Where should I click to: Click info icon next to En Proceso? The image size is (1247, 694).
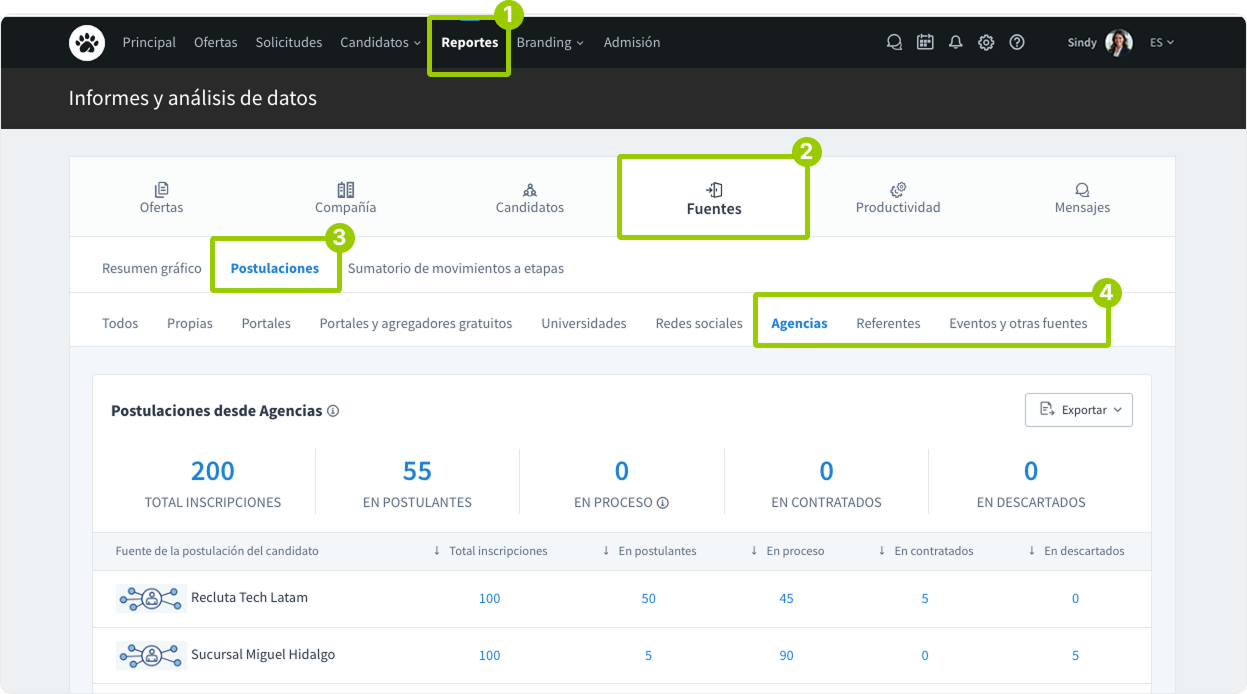663,503
